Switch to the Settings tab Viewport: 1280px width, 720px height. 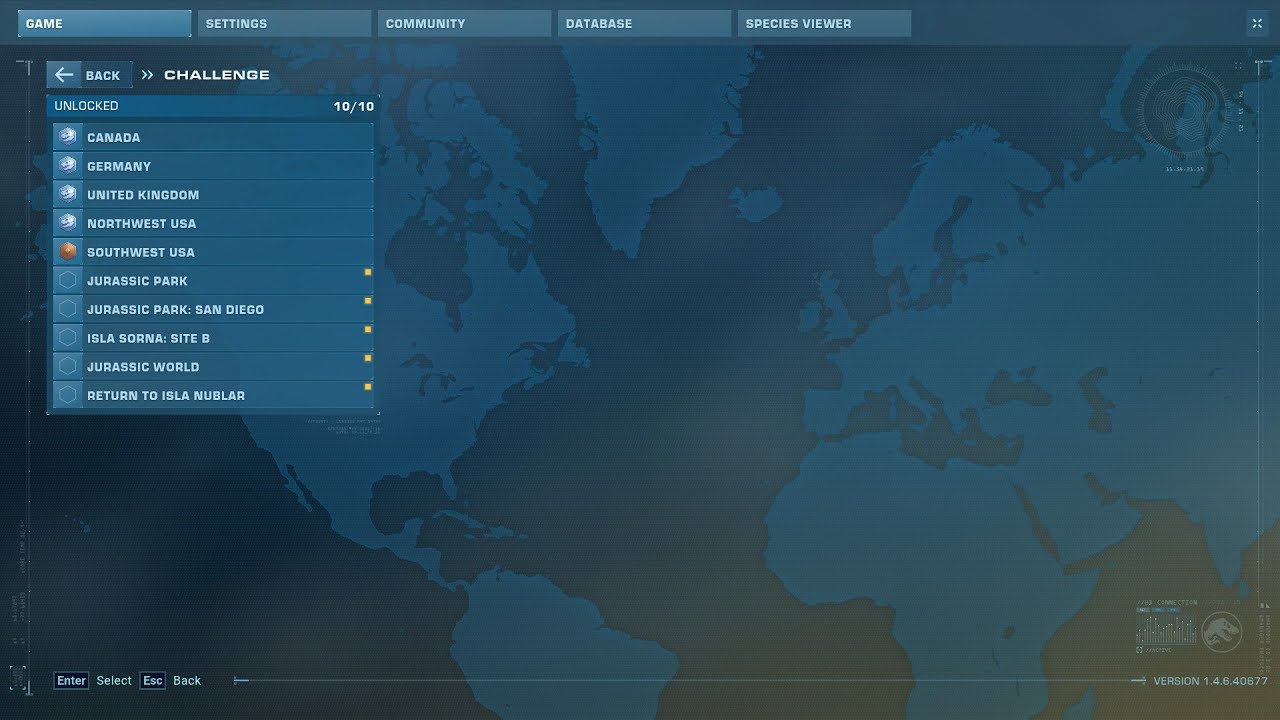284,24
